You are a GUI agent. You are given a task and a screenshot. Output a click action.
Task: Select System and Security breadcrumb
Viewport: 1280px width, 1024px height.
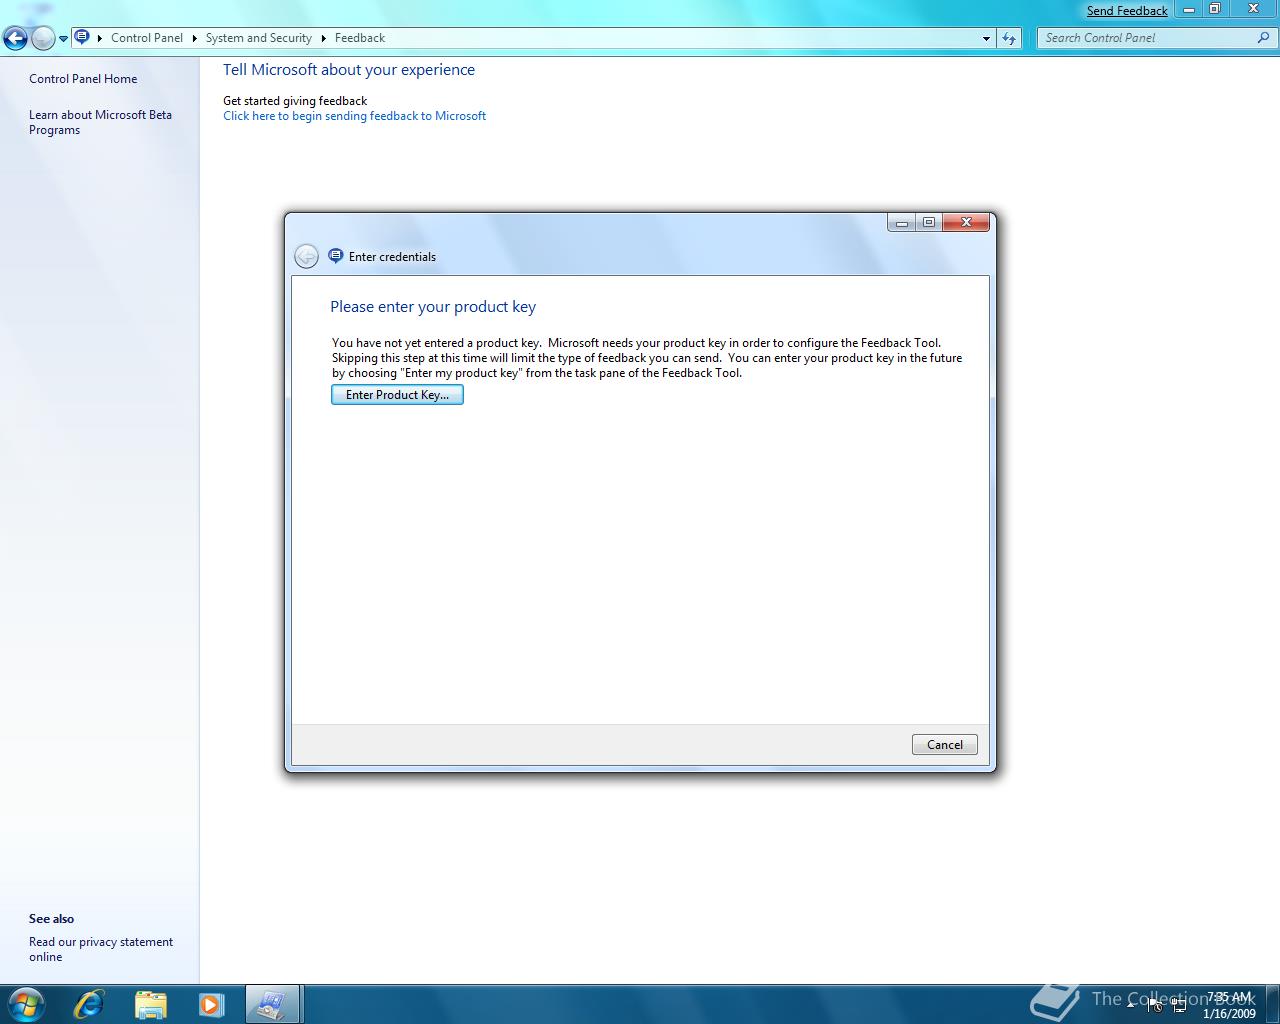259,38
